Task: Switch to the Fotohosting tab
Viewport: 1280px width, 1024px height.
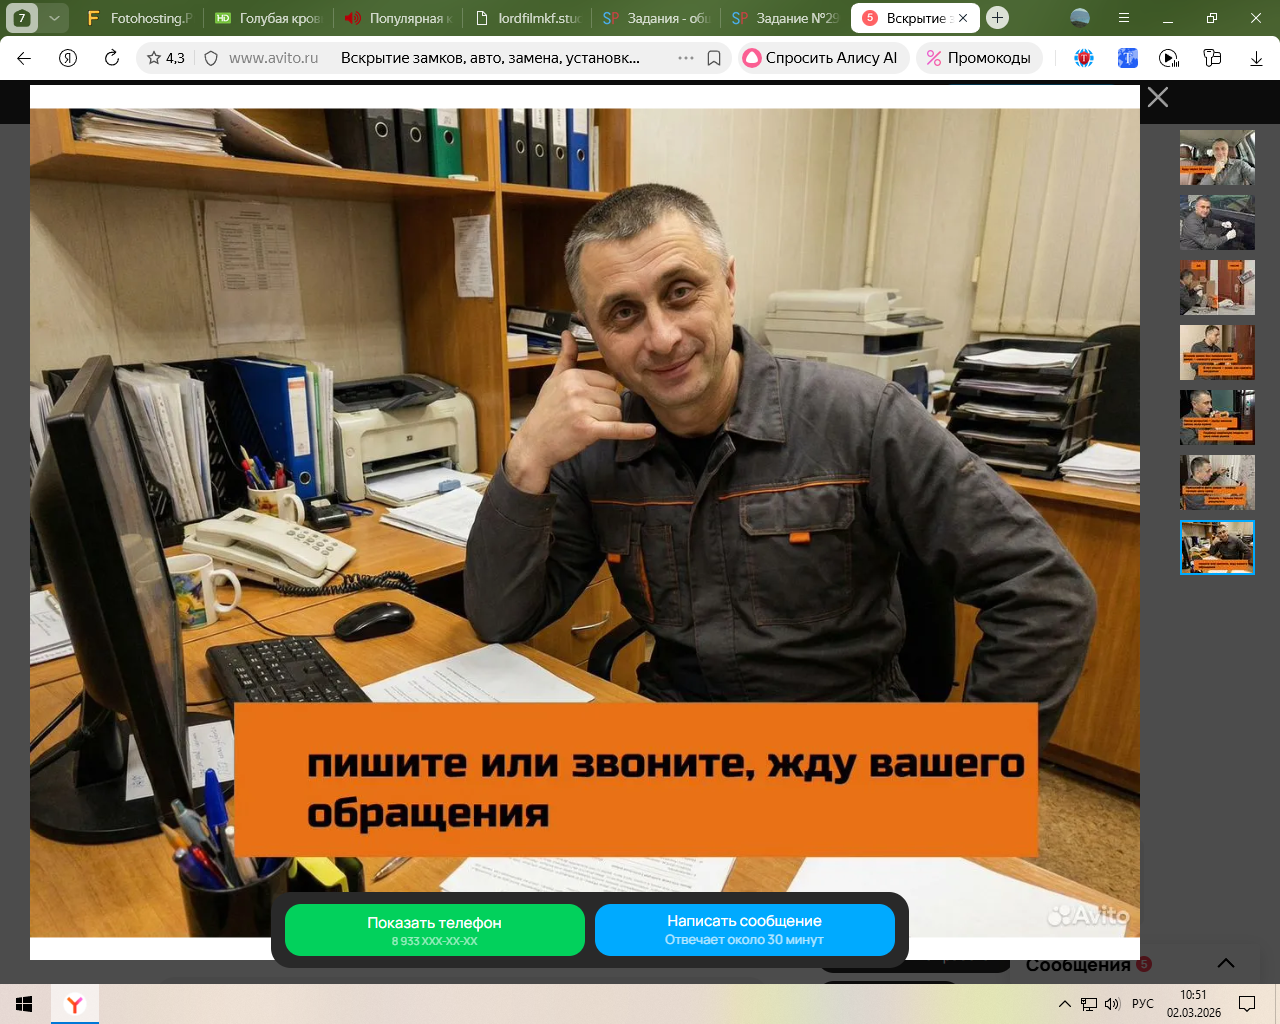Action: 139,18
